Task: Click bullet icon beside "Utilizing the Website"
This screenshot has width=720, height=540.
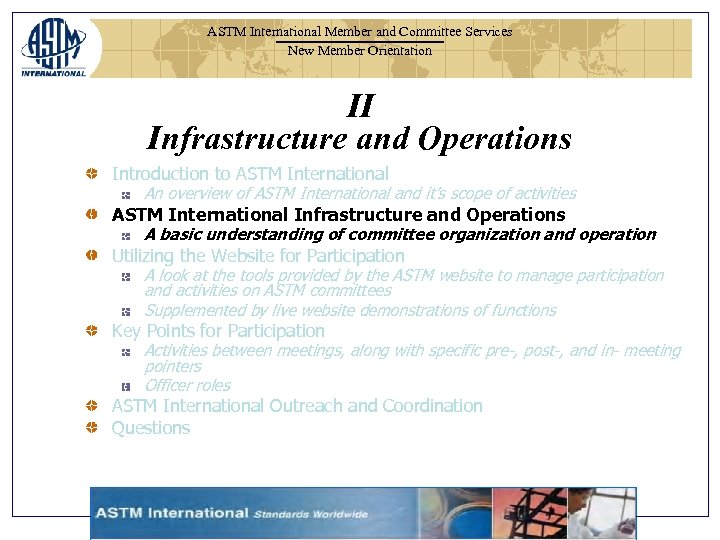Action: coord(92,255)
